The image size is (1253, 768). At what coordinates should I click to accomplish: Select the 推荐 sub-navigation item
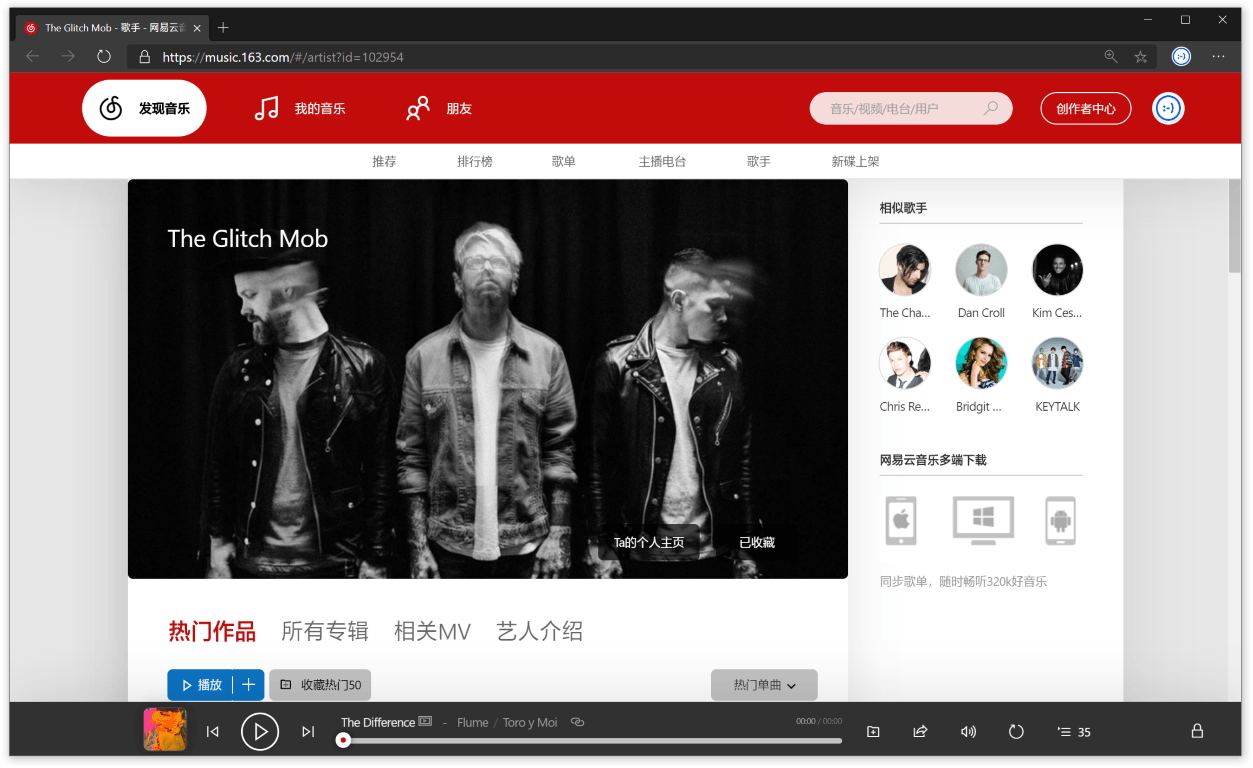pyautogui.click(x=384, y=161)
